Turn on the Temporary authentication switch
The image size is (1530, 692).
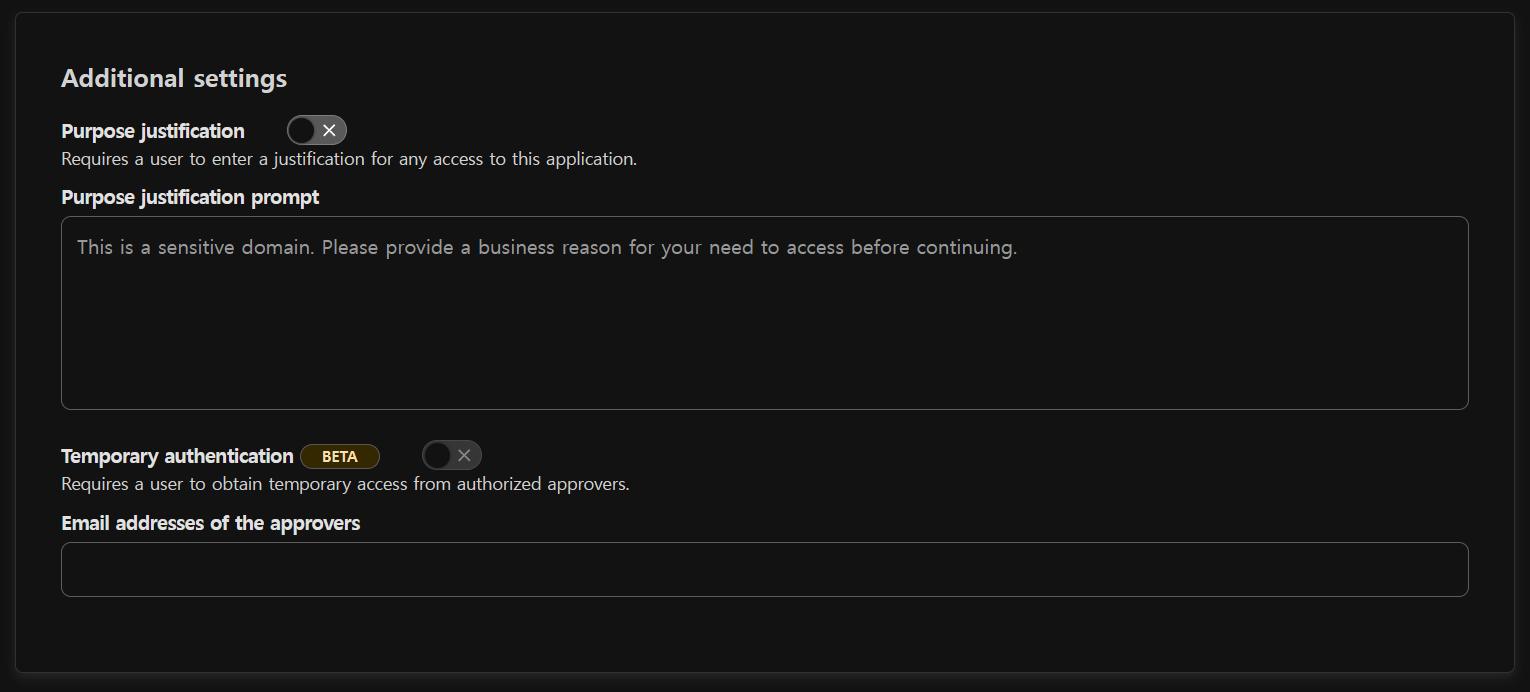click(451, 456)
